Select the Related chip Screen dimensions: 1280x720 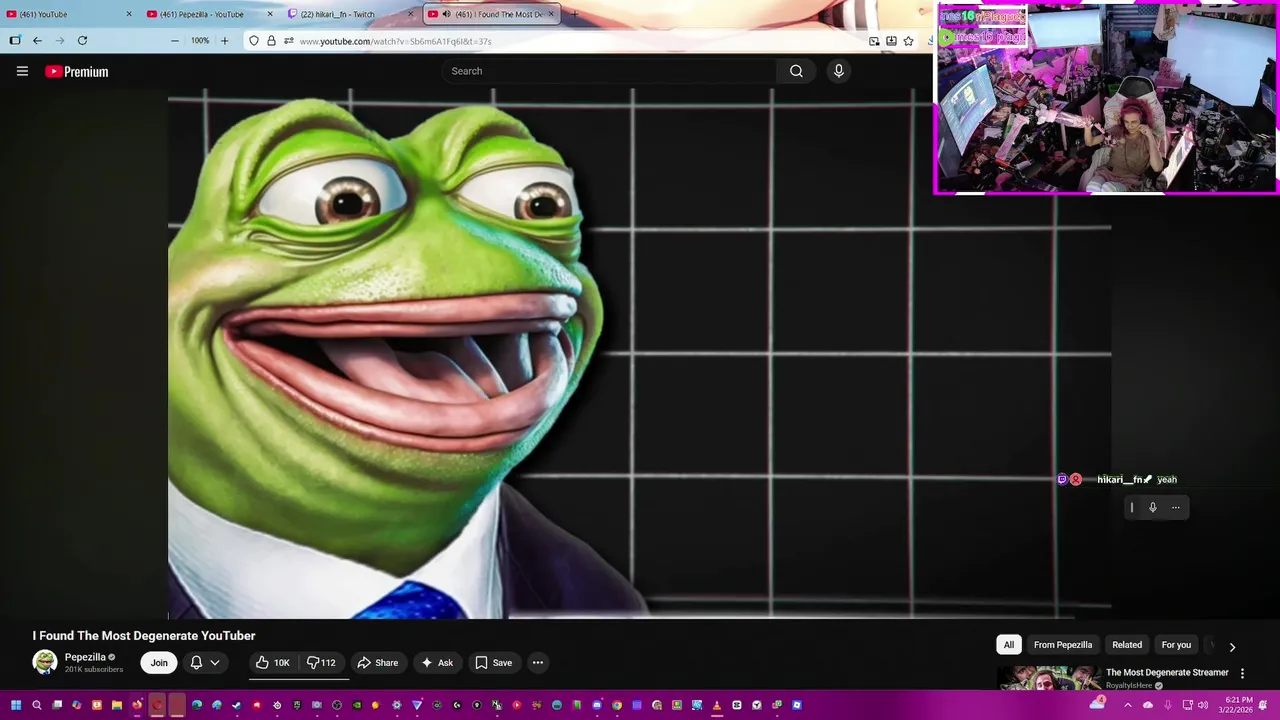(1127, 645)
